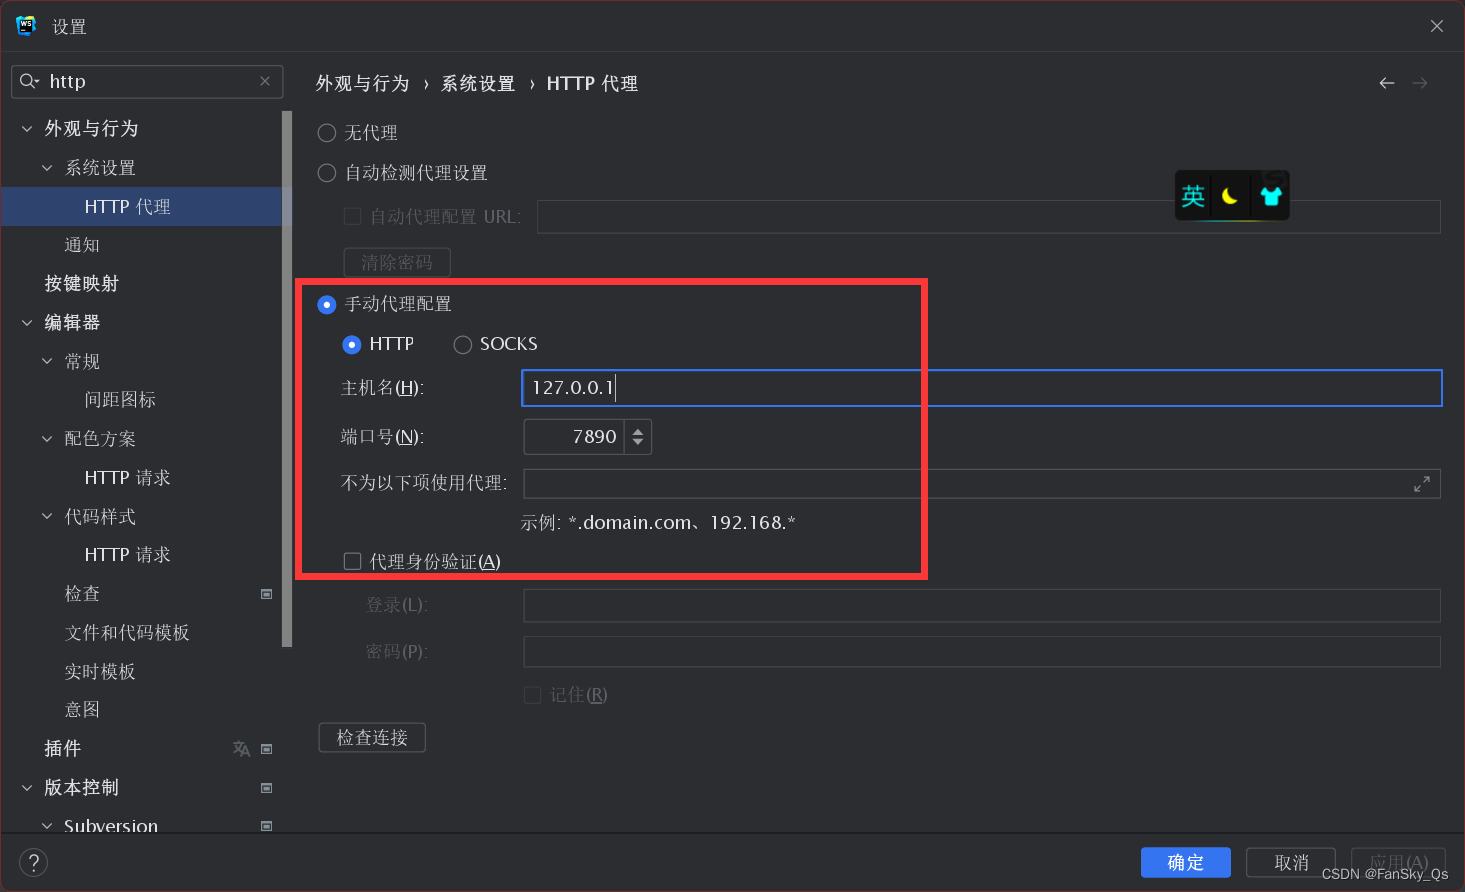
Task: Focus the 主机名 input field
Action: click(982, 388)
